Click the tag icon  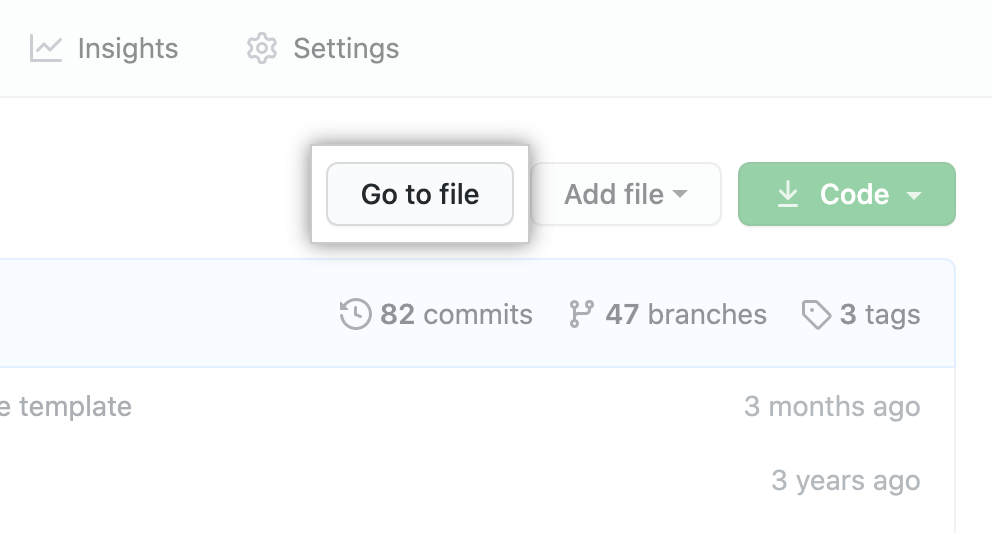[816, 315]
